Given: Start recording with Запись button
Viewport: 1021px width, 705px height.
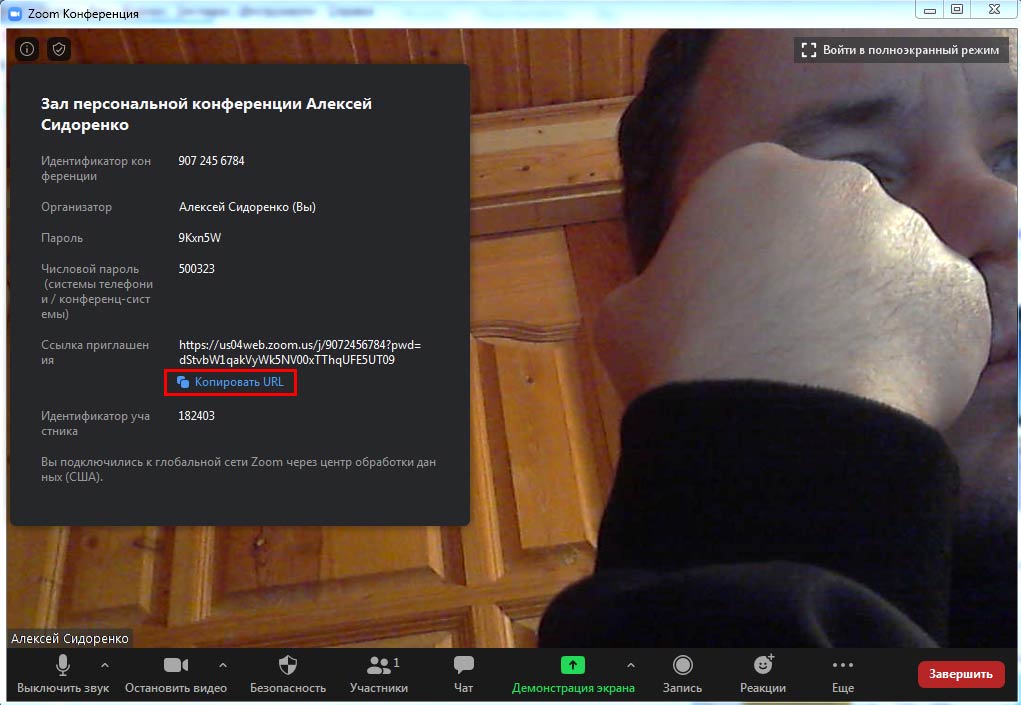Looking at the screenshot, I should pyautogui.click(x=682, y=675).
